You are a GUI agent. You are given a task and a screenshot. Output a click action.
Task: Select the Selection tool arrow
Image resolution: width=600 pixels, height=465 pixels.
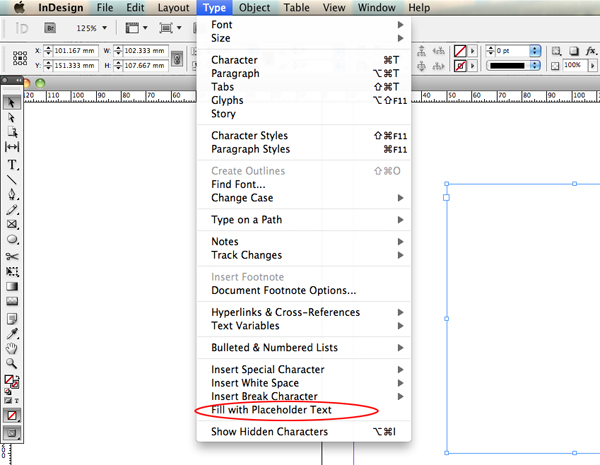[11, 103]
